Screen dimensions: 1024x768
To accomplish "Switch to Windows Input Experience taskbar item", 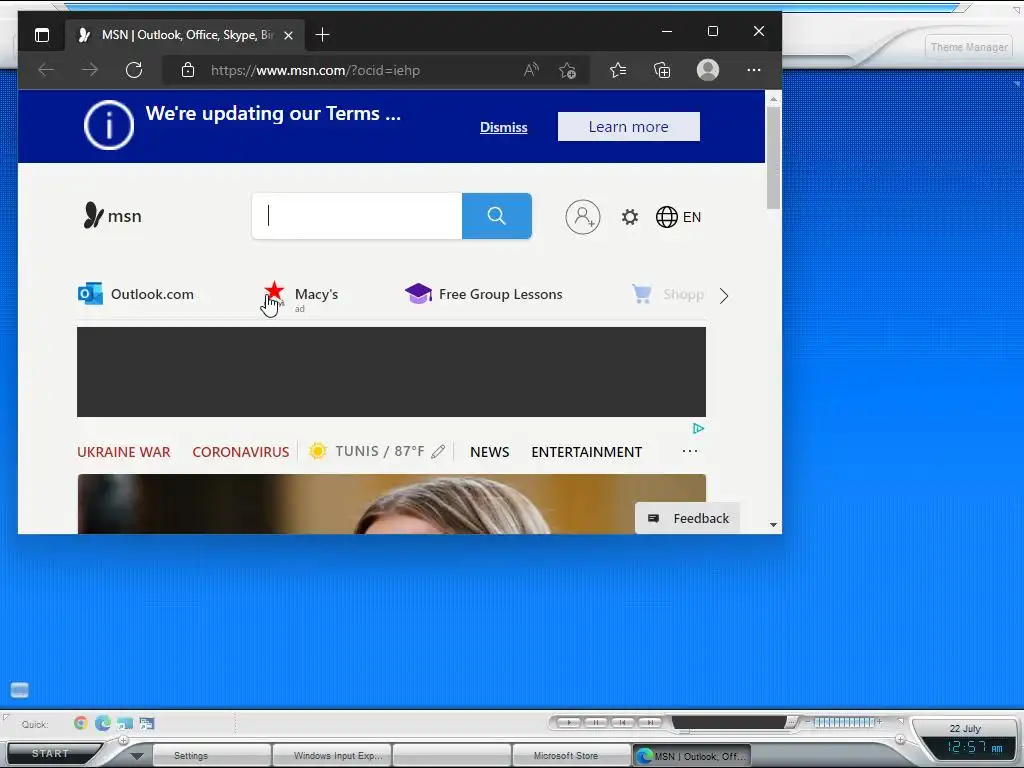I will 332,756.
